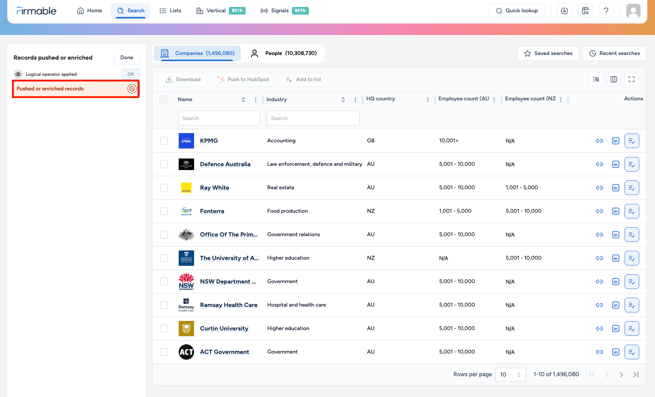Open the Rows per page dropdown
The image size is (655, 397).
(510, 374)
